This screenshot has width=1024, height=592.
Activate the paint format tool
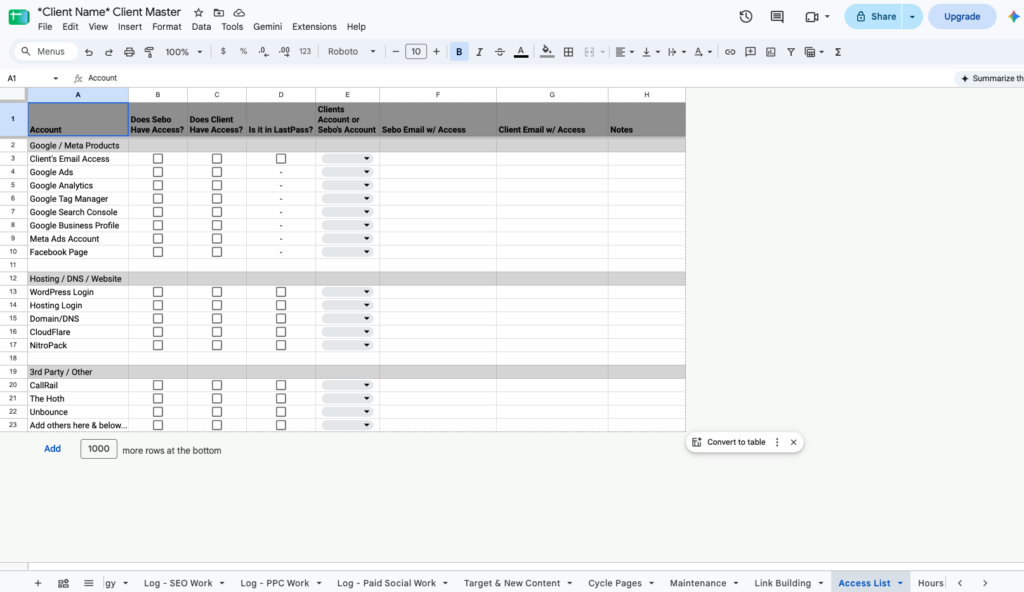(150, 52)
